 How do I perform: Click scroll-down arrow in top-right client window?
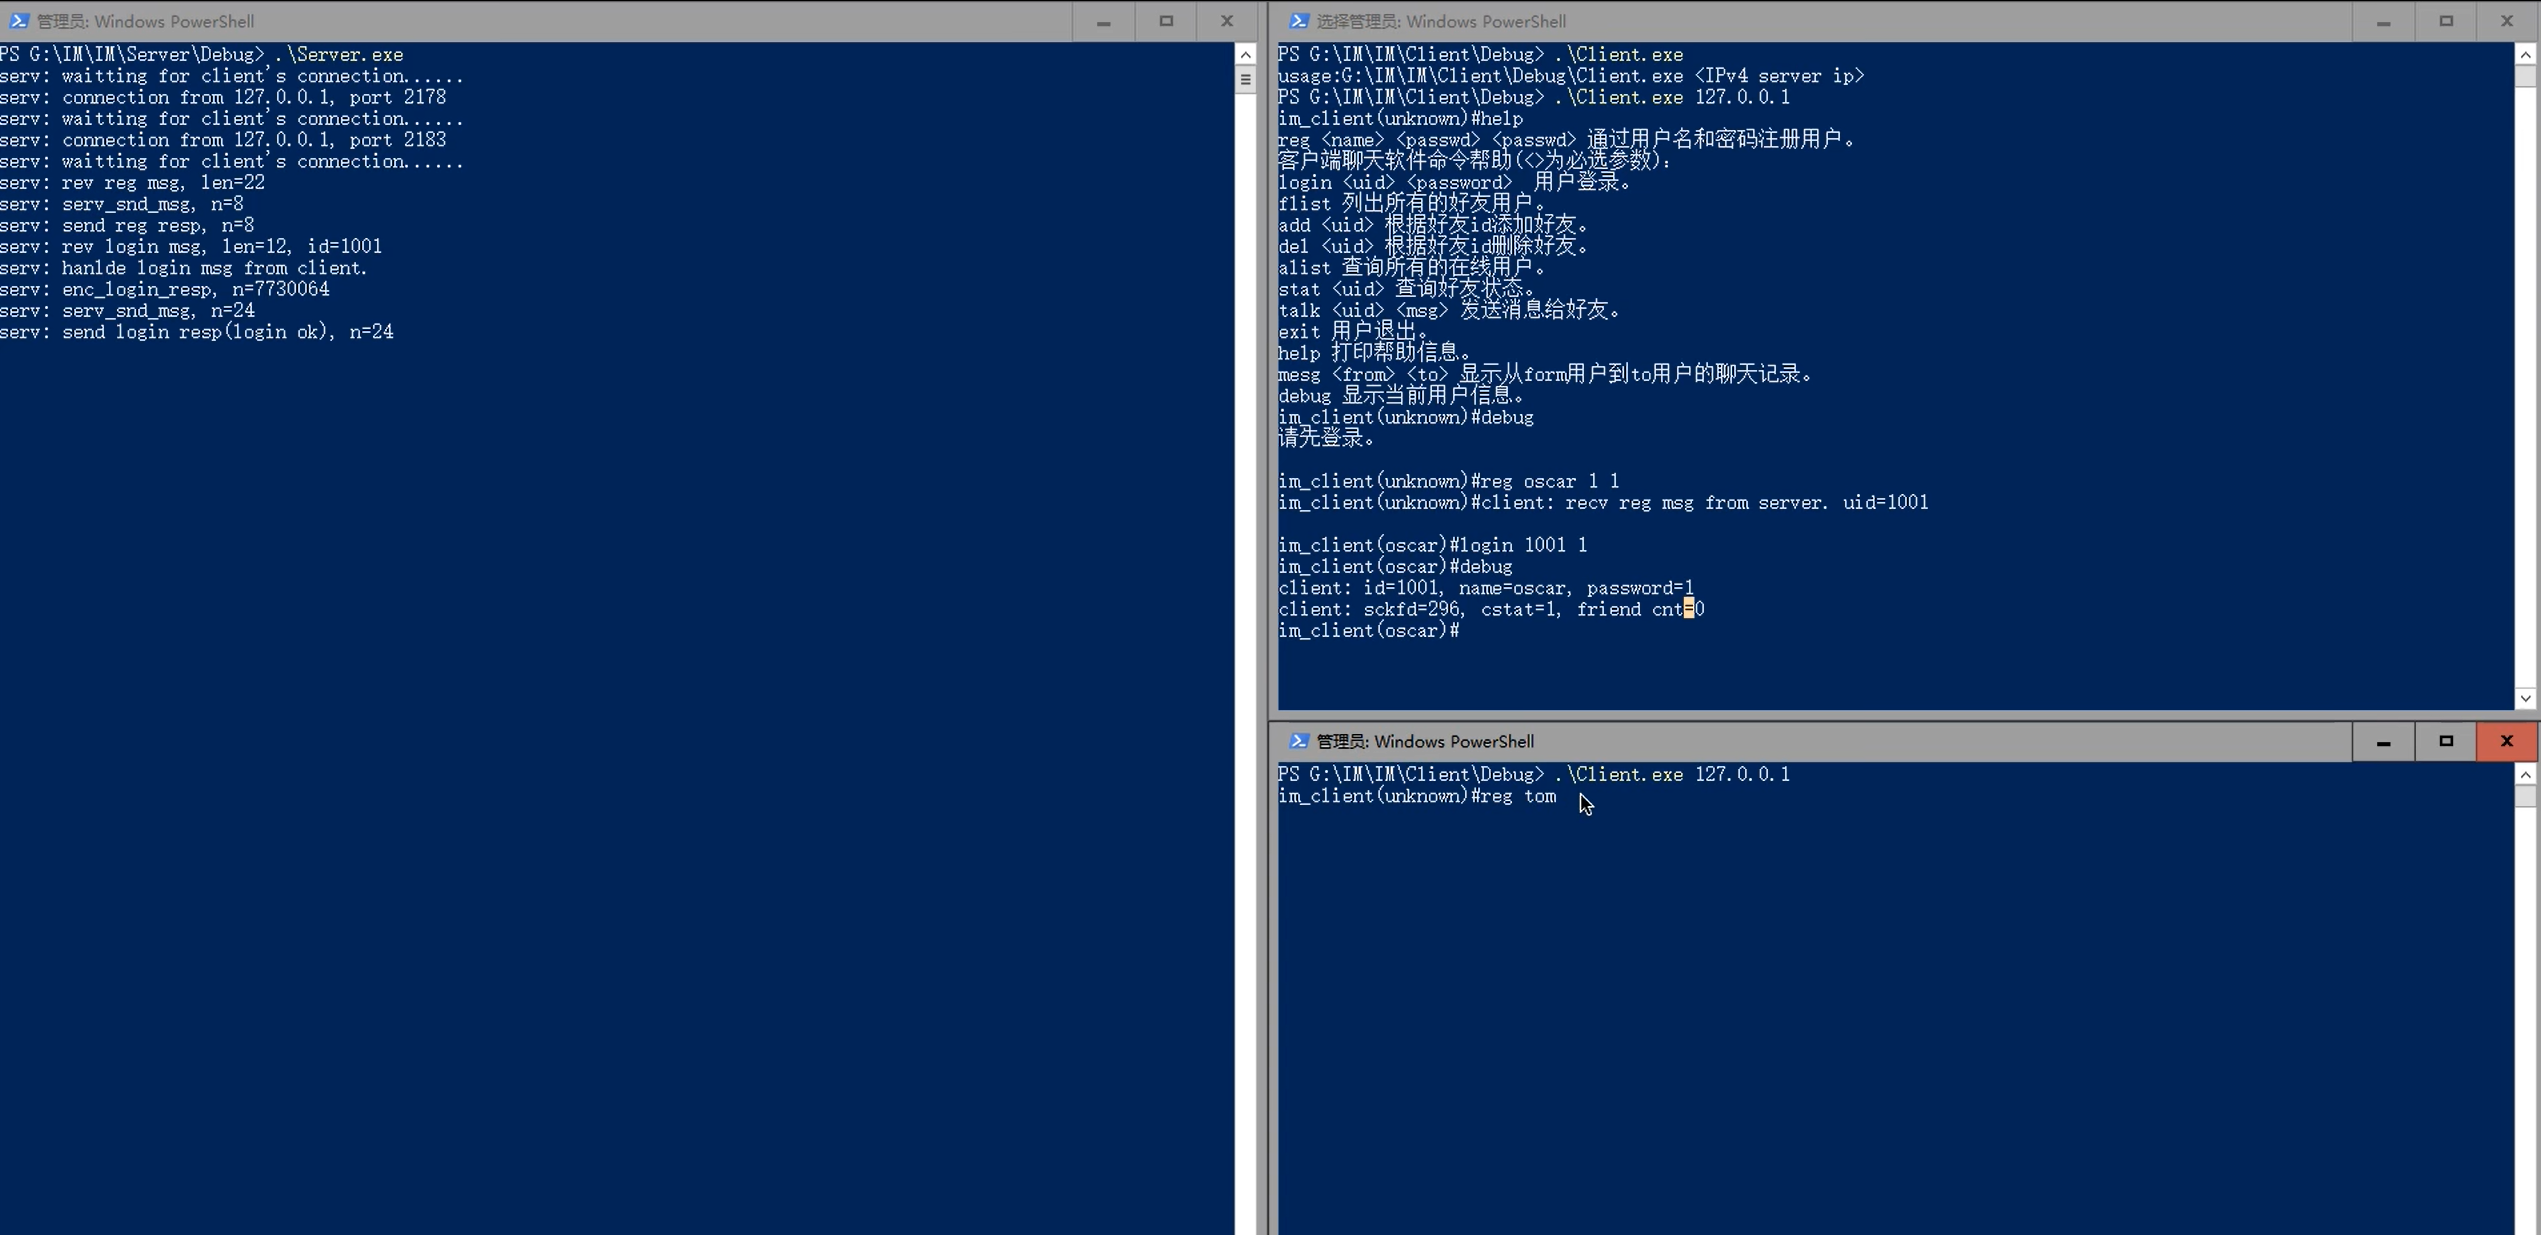[2525, 698]
